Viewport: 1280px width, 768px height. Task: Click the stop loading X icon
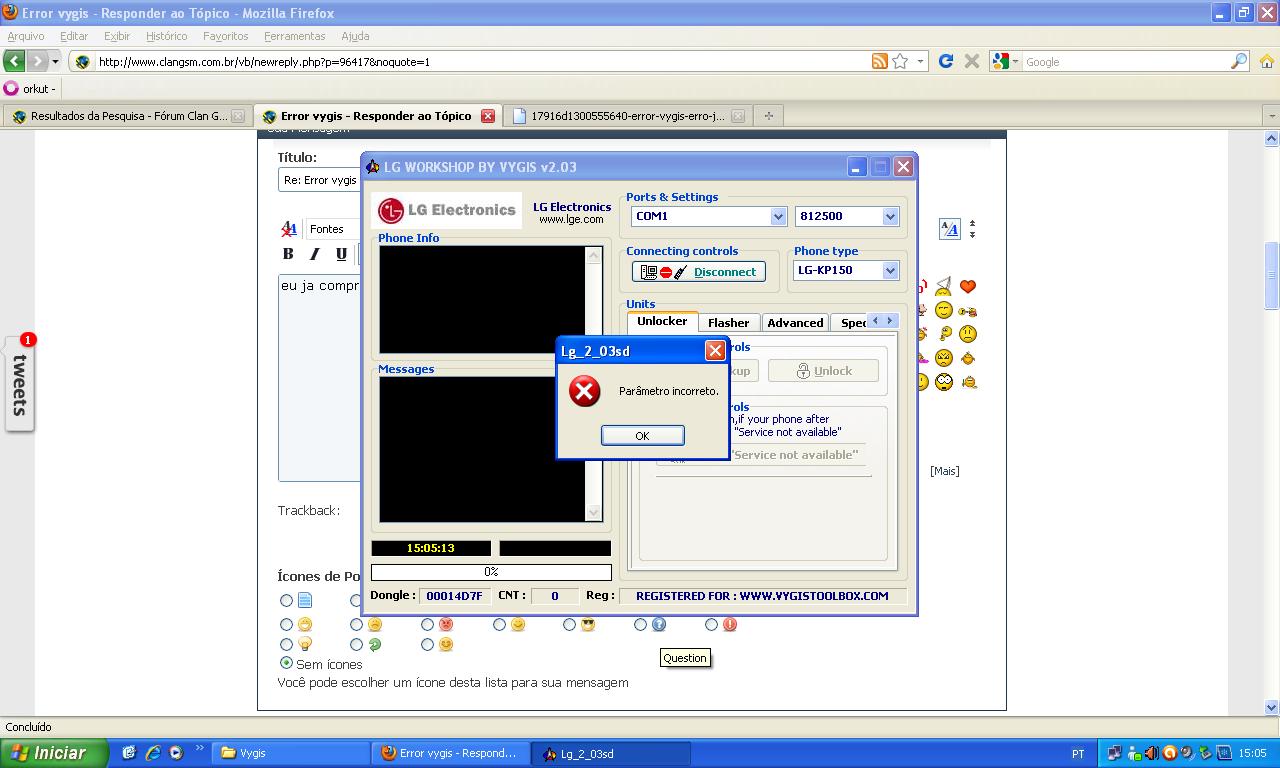pos(971,61)
